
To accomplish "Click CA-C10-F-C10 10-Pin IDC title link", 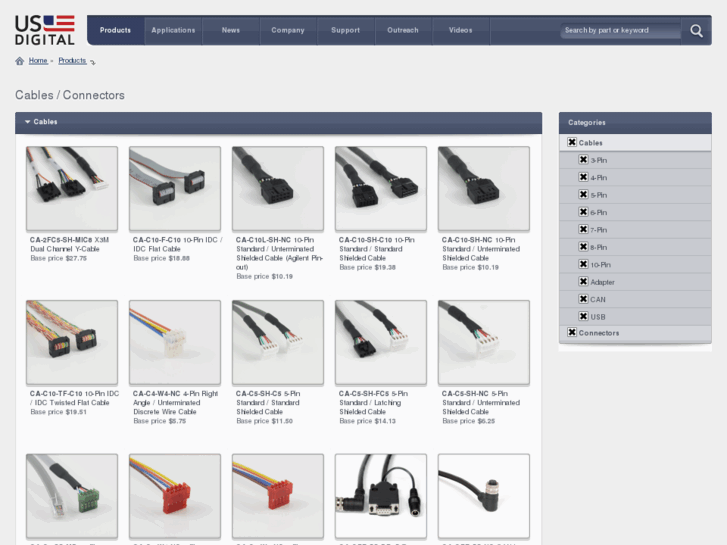I will (x=178, y=244).
